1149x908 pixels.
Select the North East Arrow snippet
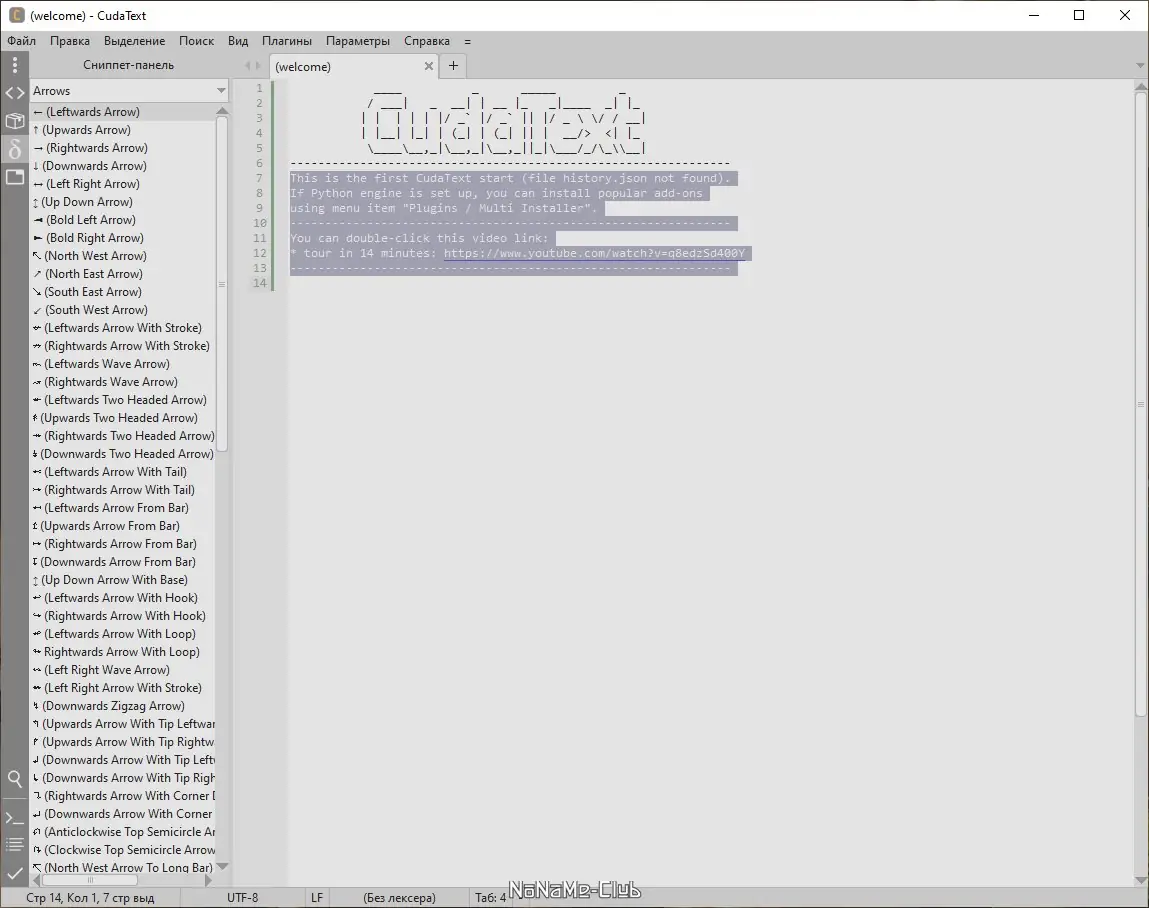[122, 273]
